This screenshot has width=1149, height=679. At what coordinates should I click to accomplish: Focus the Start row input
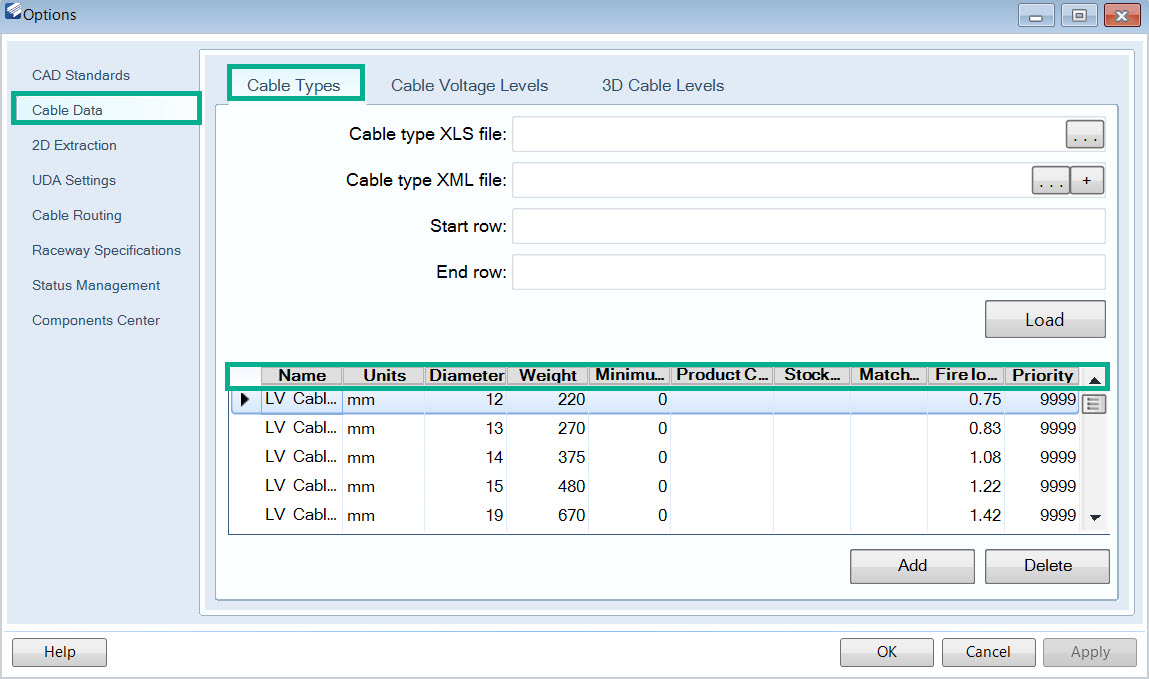click(808, 226)
